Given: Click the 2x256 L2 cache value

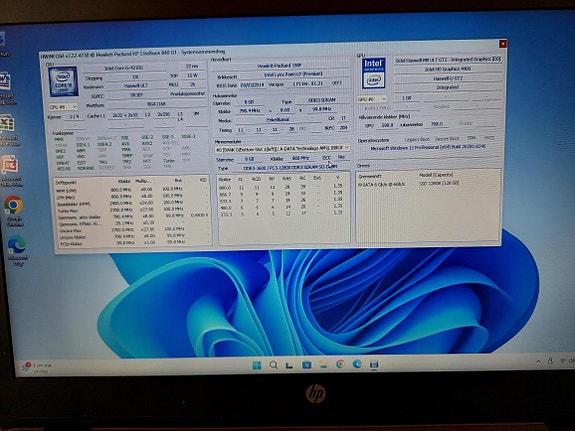Looking at the screenshot, I should (x=163, y=114).
